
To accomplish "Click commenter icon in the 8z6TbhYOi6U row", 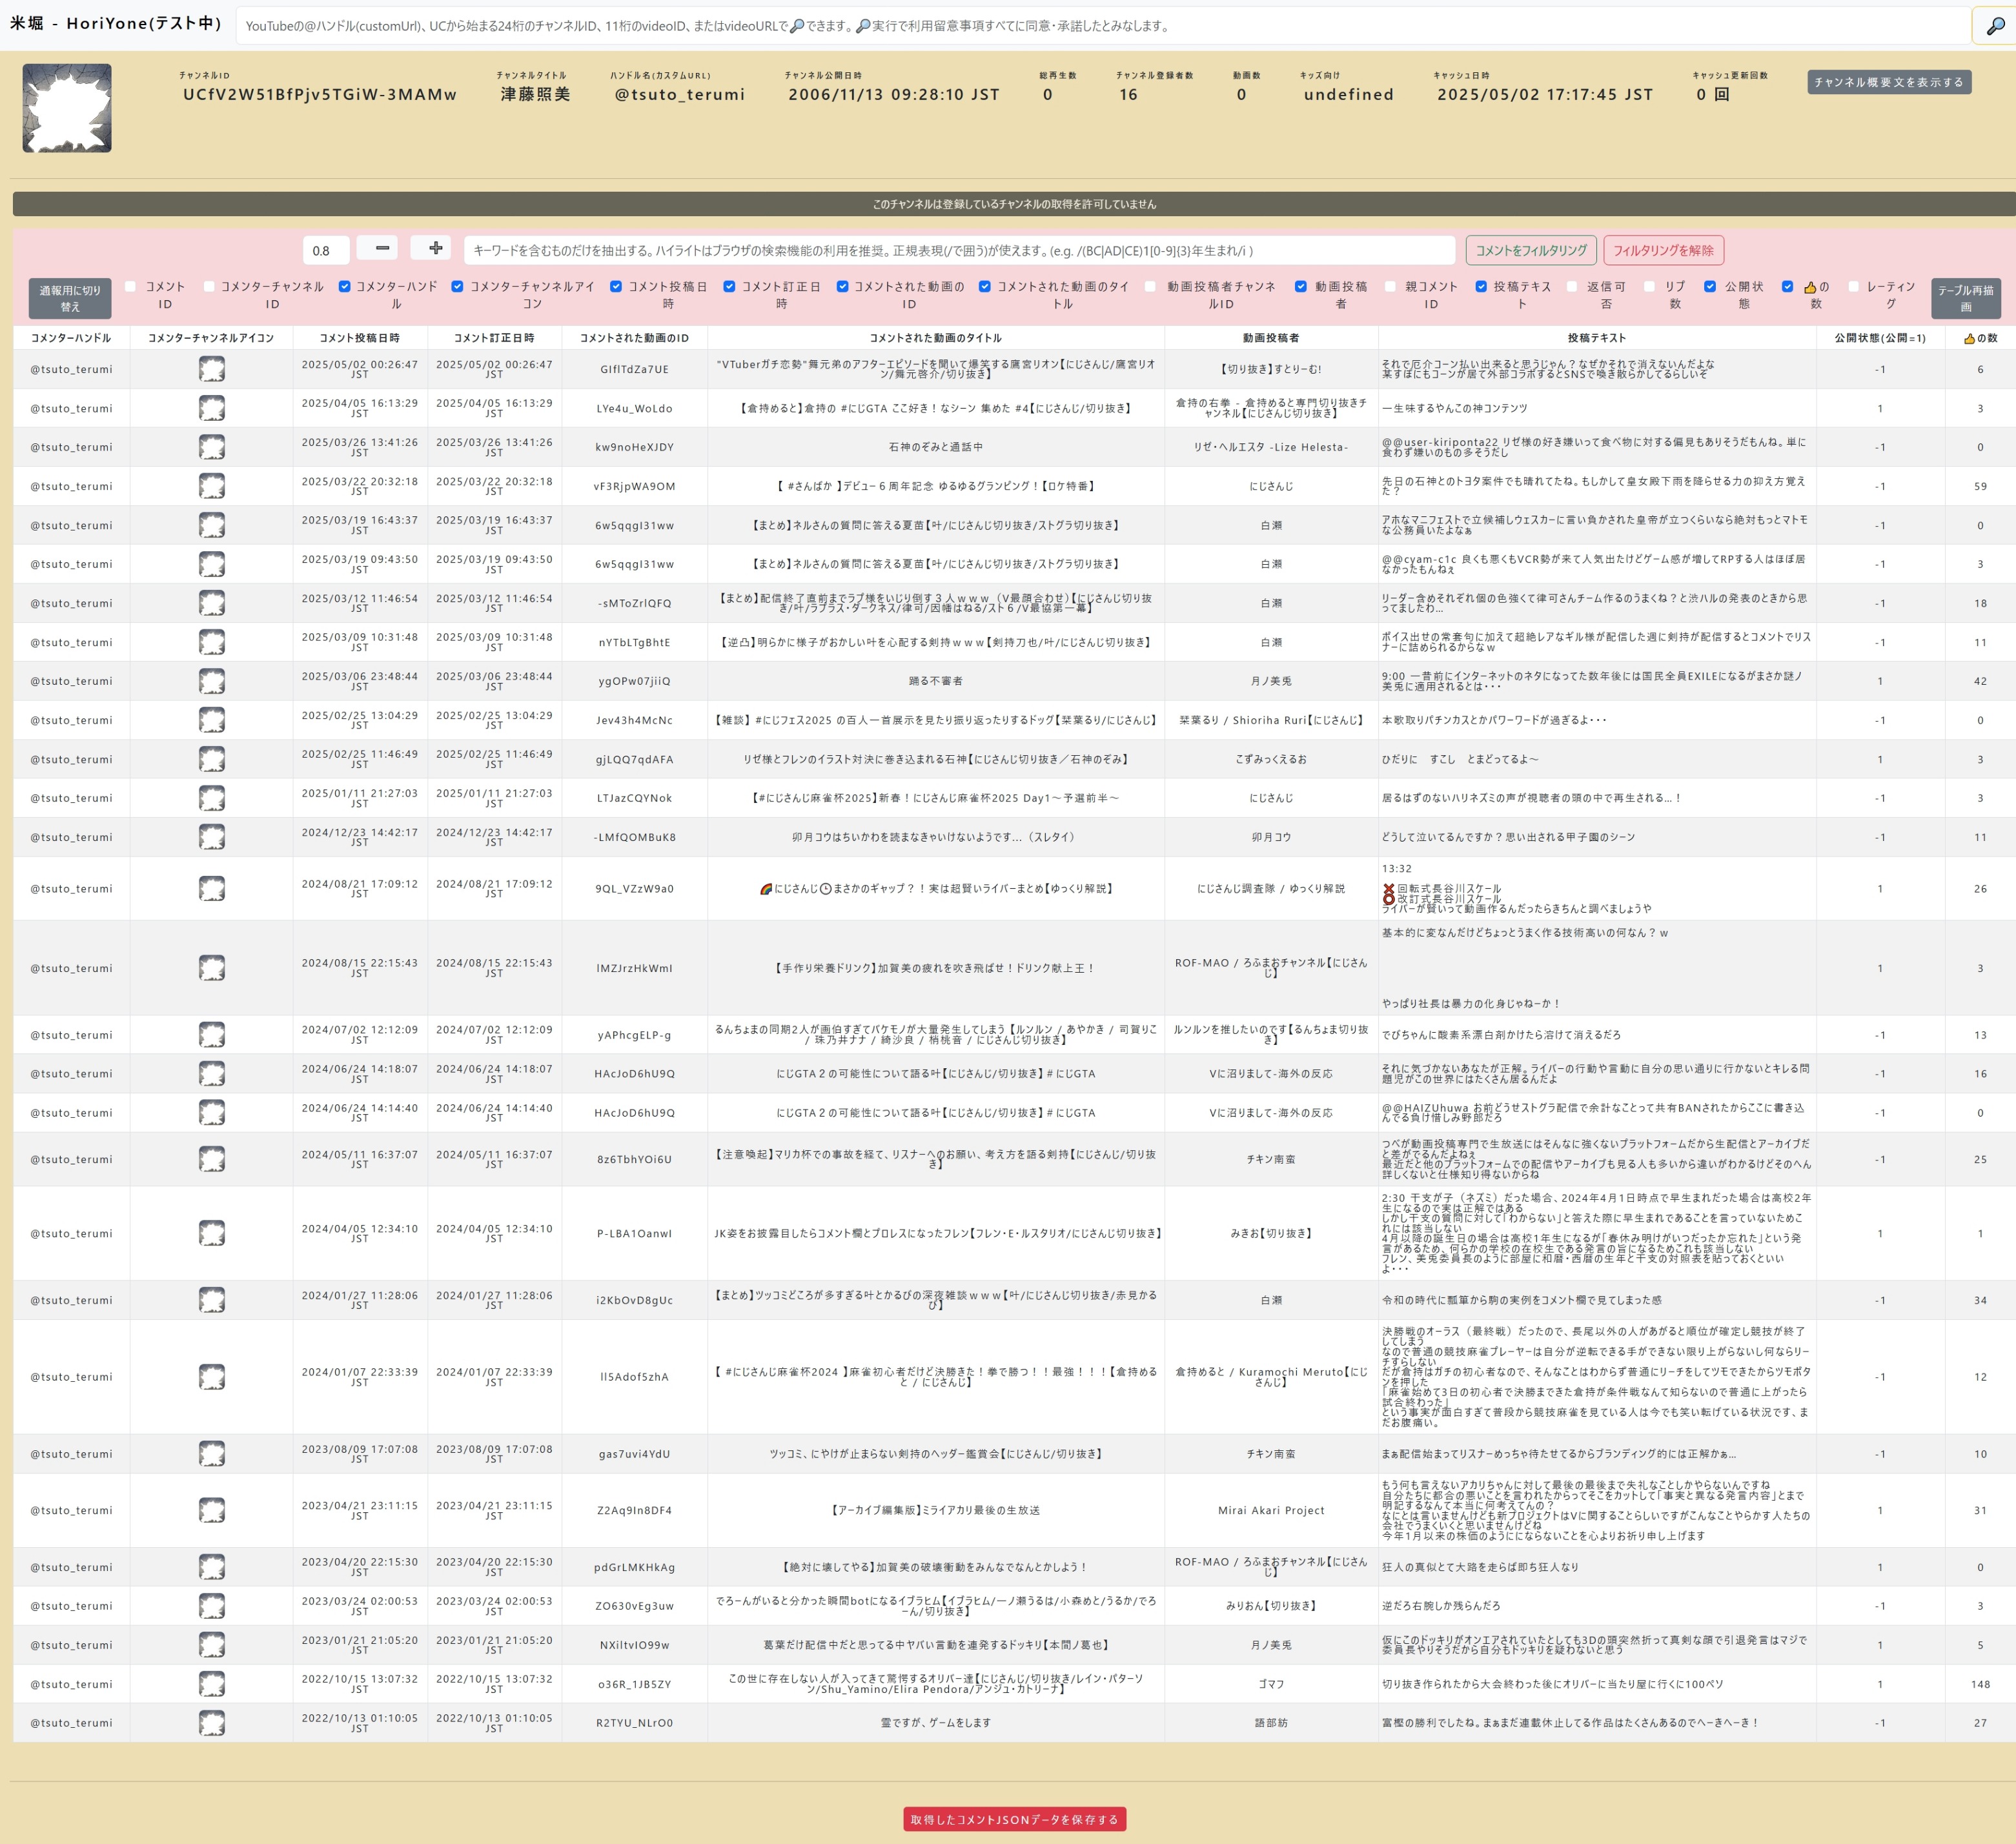I will pyautogui.click(x=211, y=1159).
